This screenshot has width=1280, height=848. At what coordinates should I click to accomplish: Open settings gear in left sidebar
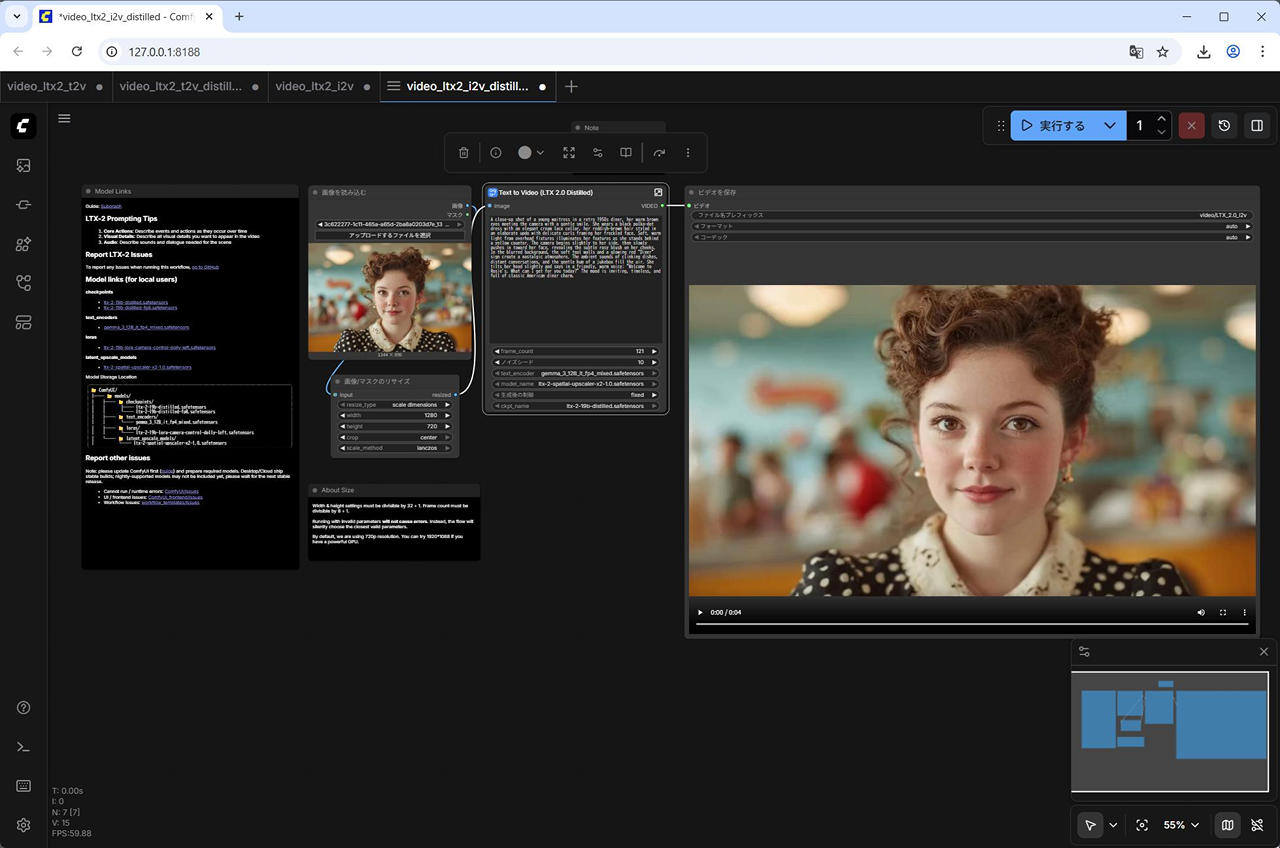[x=24, y=825]
